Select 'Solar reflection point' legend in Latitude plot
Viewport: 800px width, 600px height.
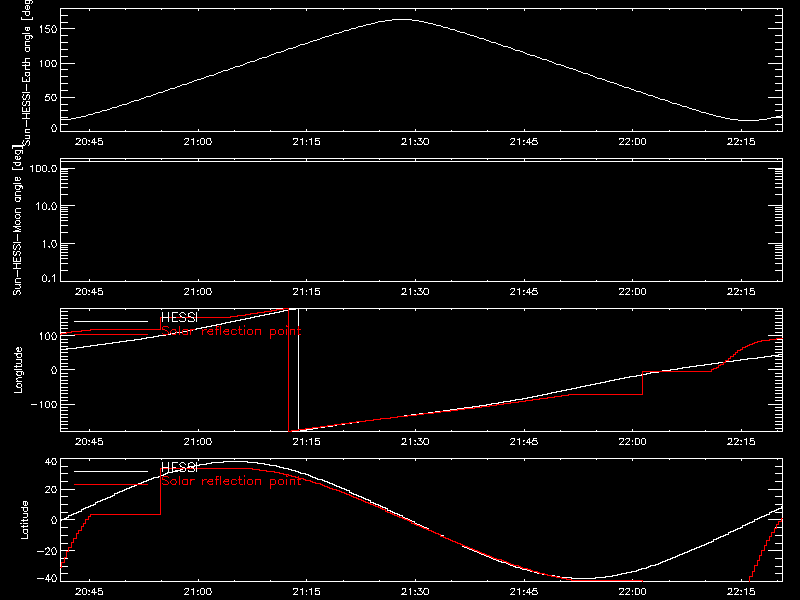coord(231,481)
